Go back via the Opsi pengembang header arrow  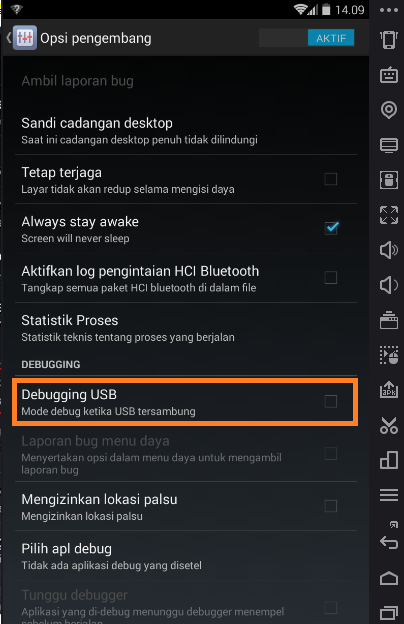[9, 38]
